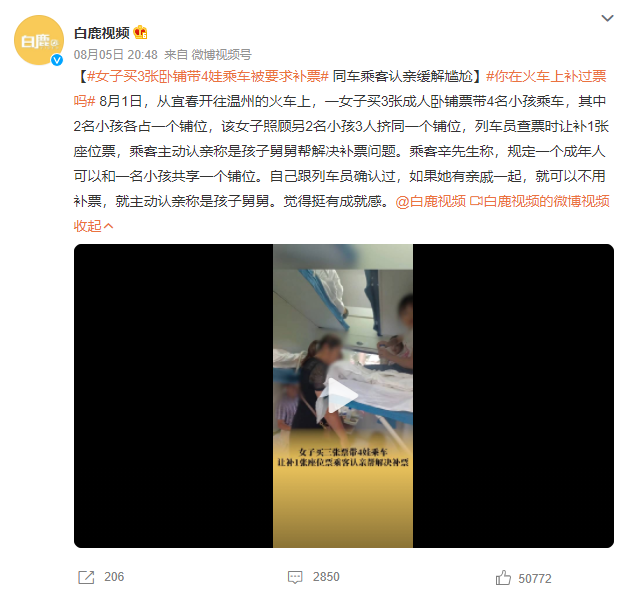Open the post options chevron menu
The width and height of the screenshot is (626, 590).
[x=607, y=18]
